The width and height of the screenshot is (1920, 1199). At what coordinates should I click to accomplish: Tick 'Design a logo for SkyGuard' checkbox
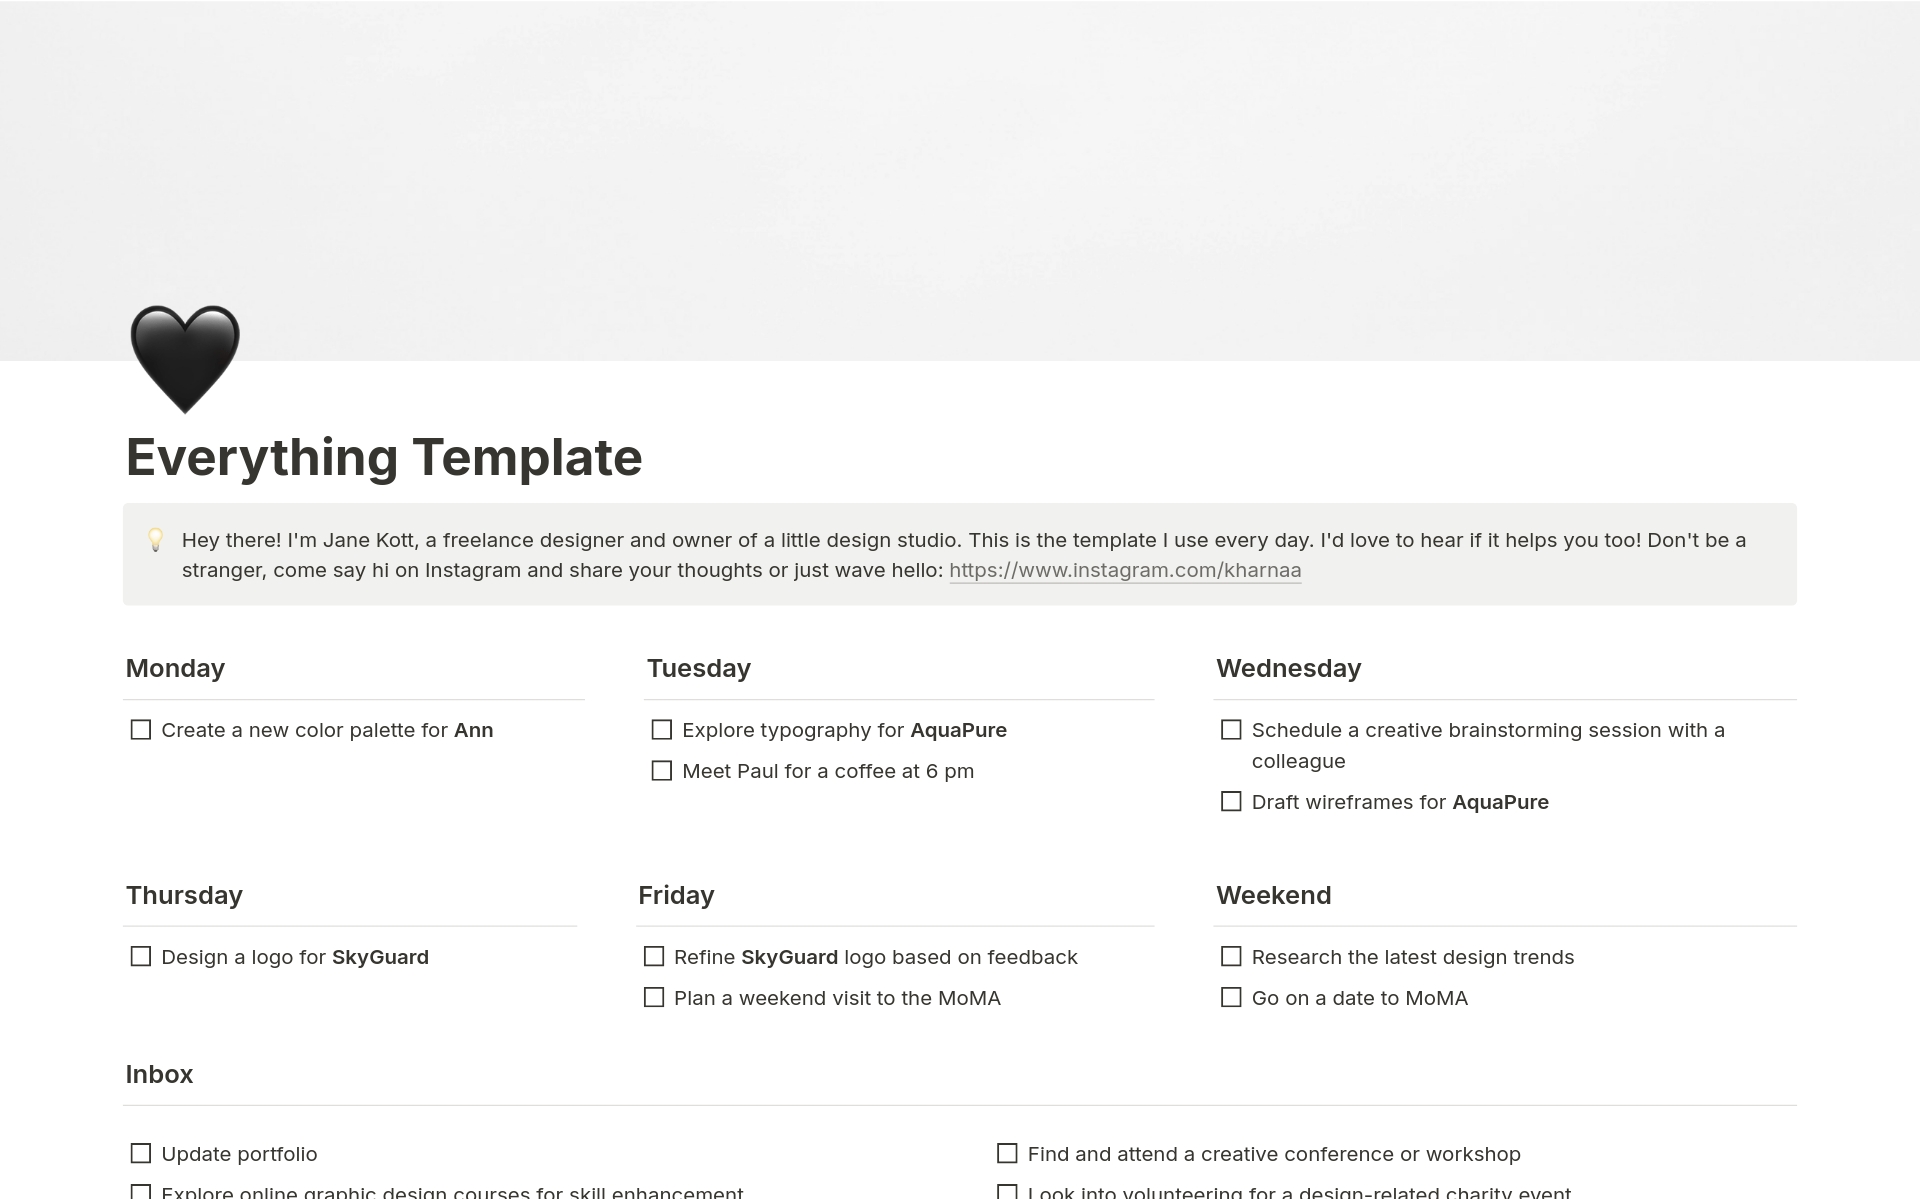coord(141,957)
